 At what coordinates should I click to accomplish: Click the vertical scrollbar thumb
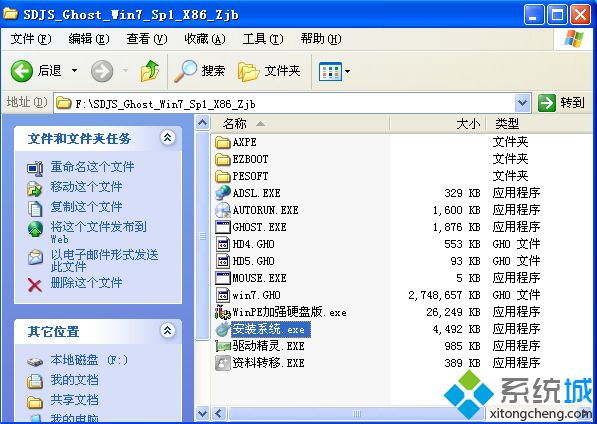pyautogui.click(x=203, y=236)
